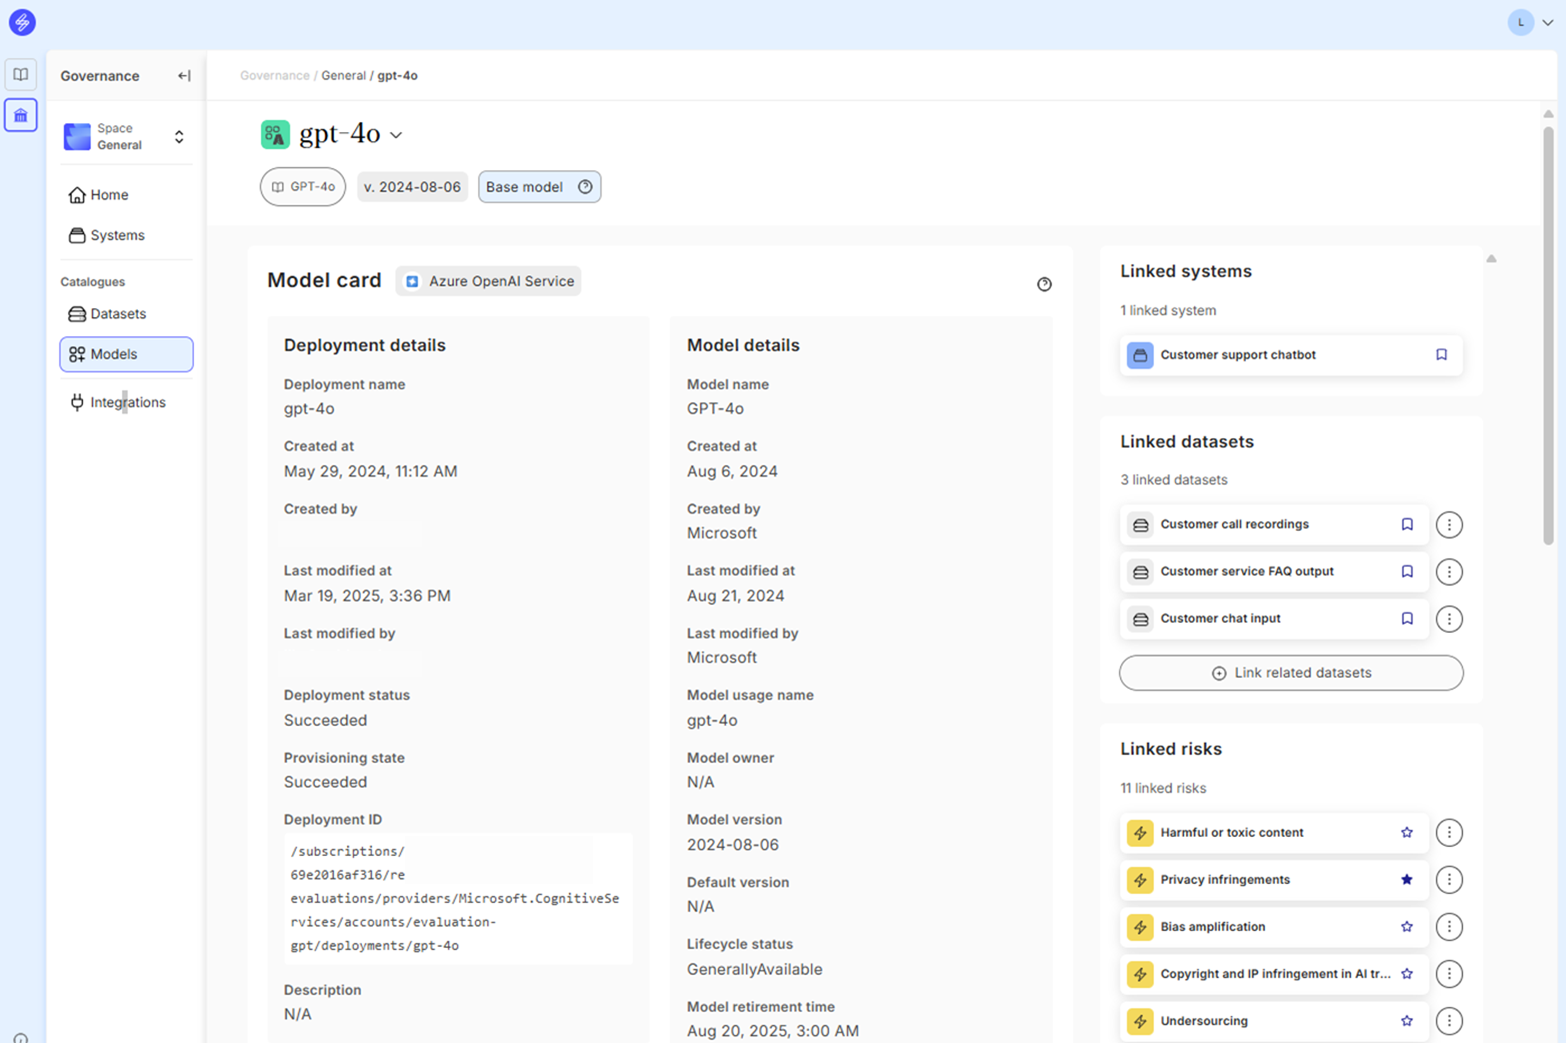1566x1043 pixels.
Task: Click the Base model info icon
Action: pos(586,187)
